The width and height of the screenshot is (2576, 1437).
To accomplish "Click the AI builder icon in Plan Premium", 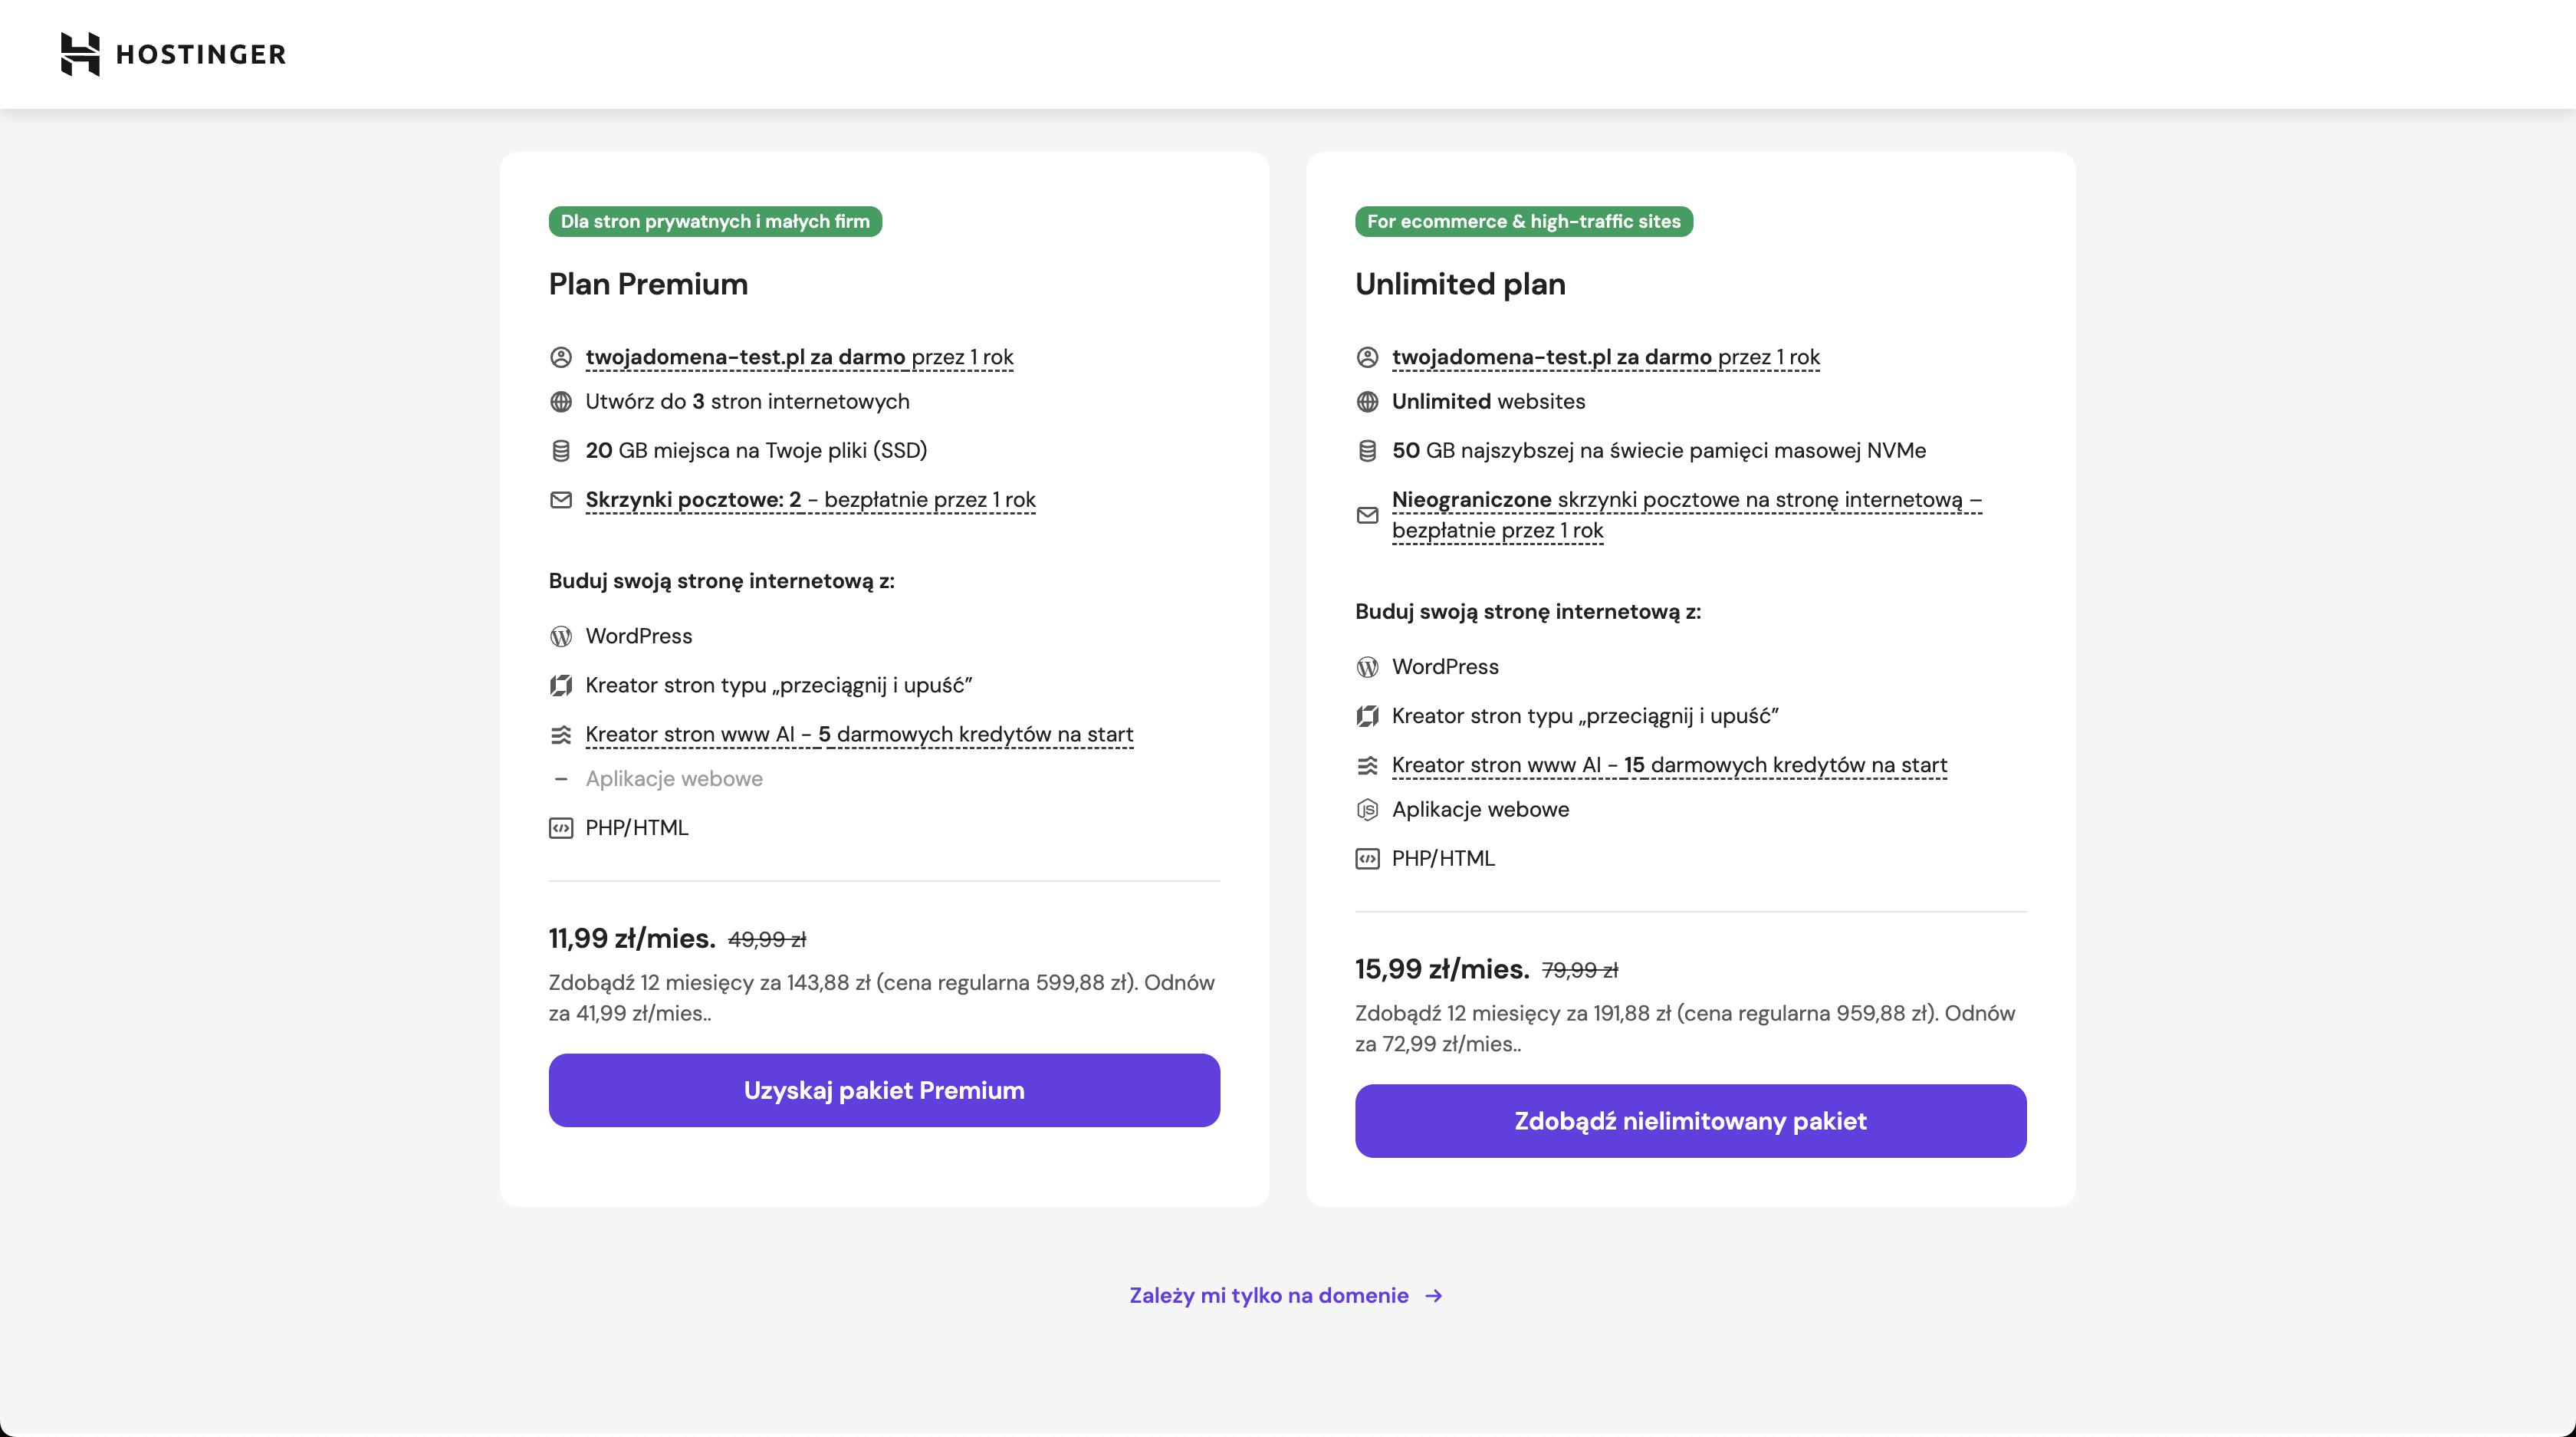I will pos(561,735).
